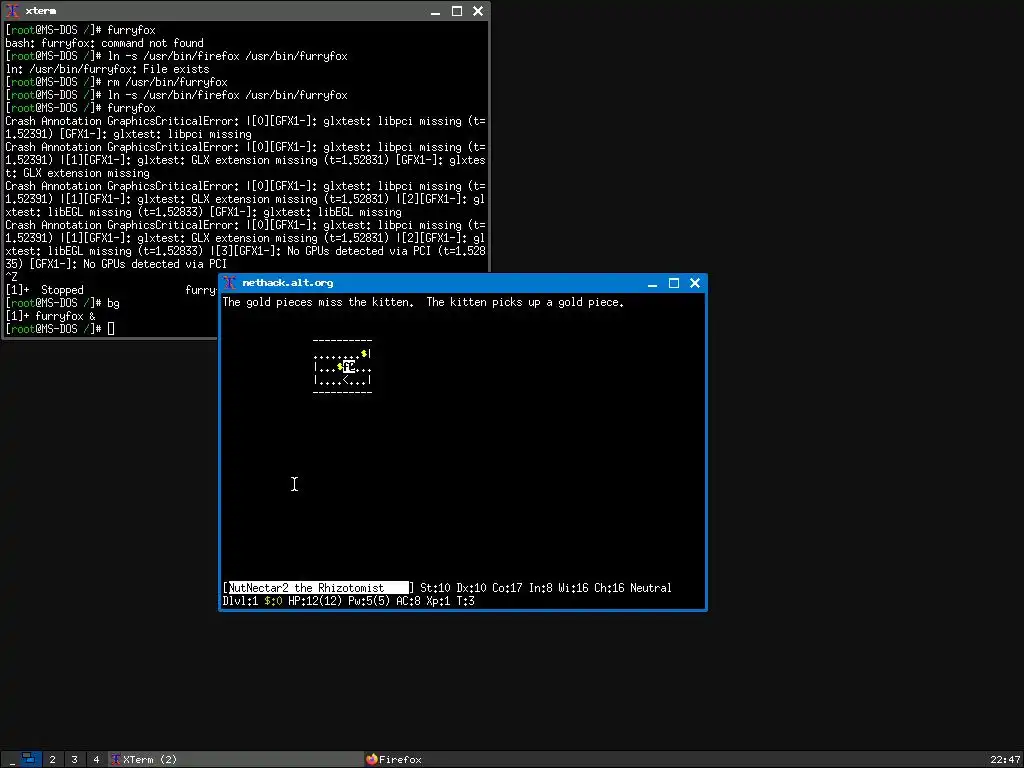Click the 'Dx:10' dexterity stat
This screenshot has height=768, width=1024.
click(471, 588)
